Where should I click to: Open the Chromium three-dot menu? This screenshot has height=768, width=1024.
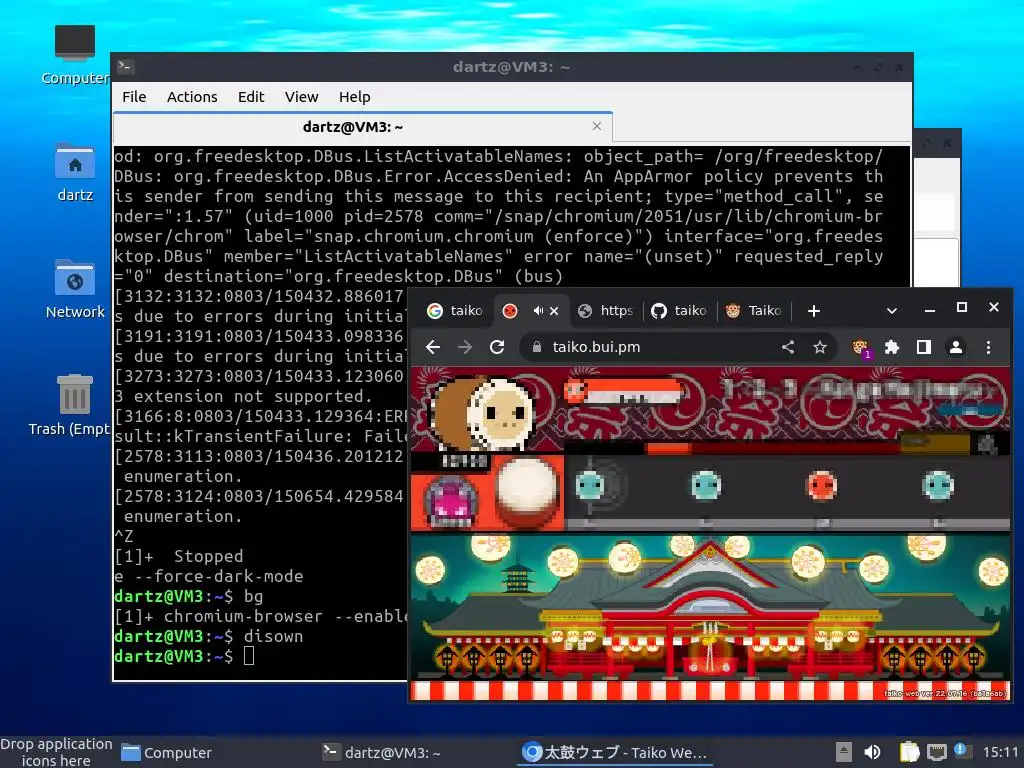pyautogui.click(x=988, y=347)
